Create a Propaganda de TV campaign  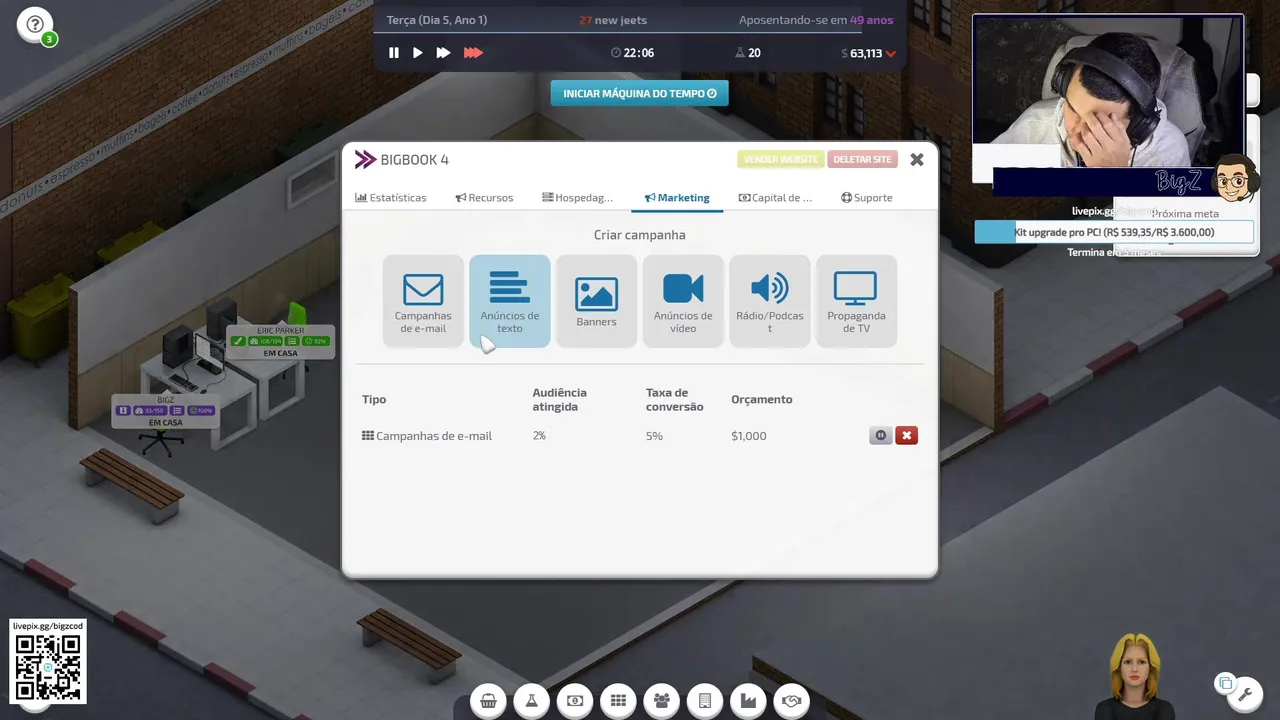(856, 301)
